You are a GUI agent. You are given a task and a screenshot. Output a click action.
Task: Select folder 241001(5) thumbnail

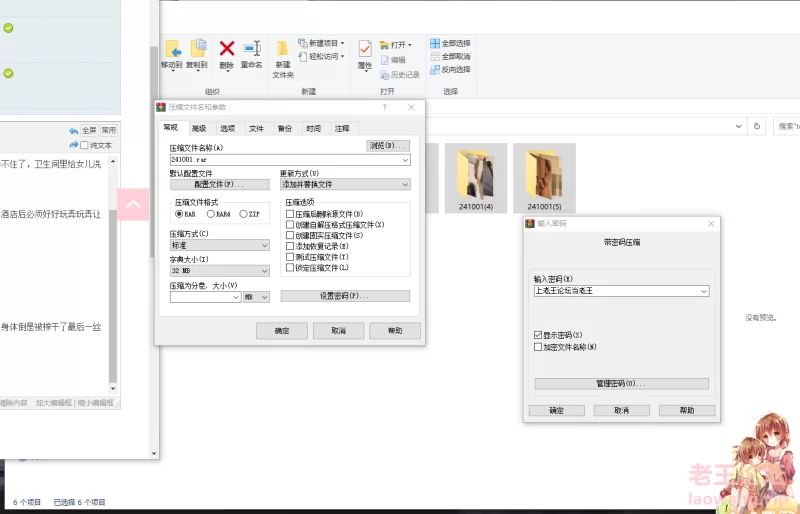(x=544, y=179)
